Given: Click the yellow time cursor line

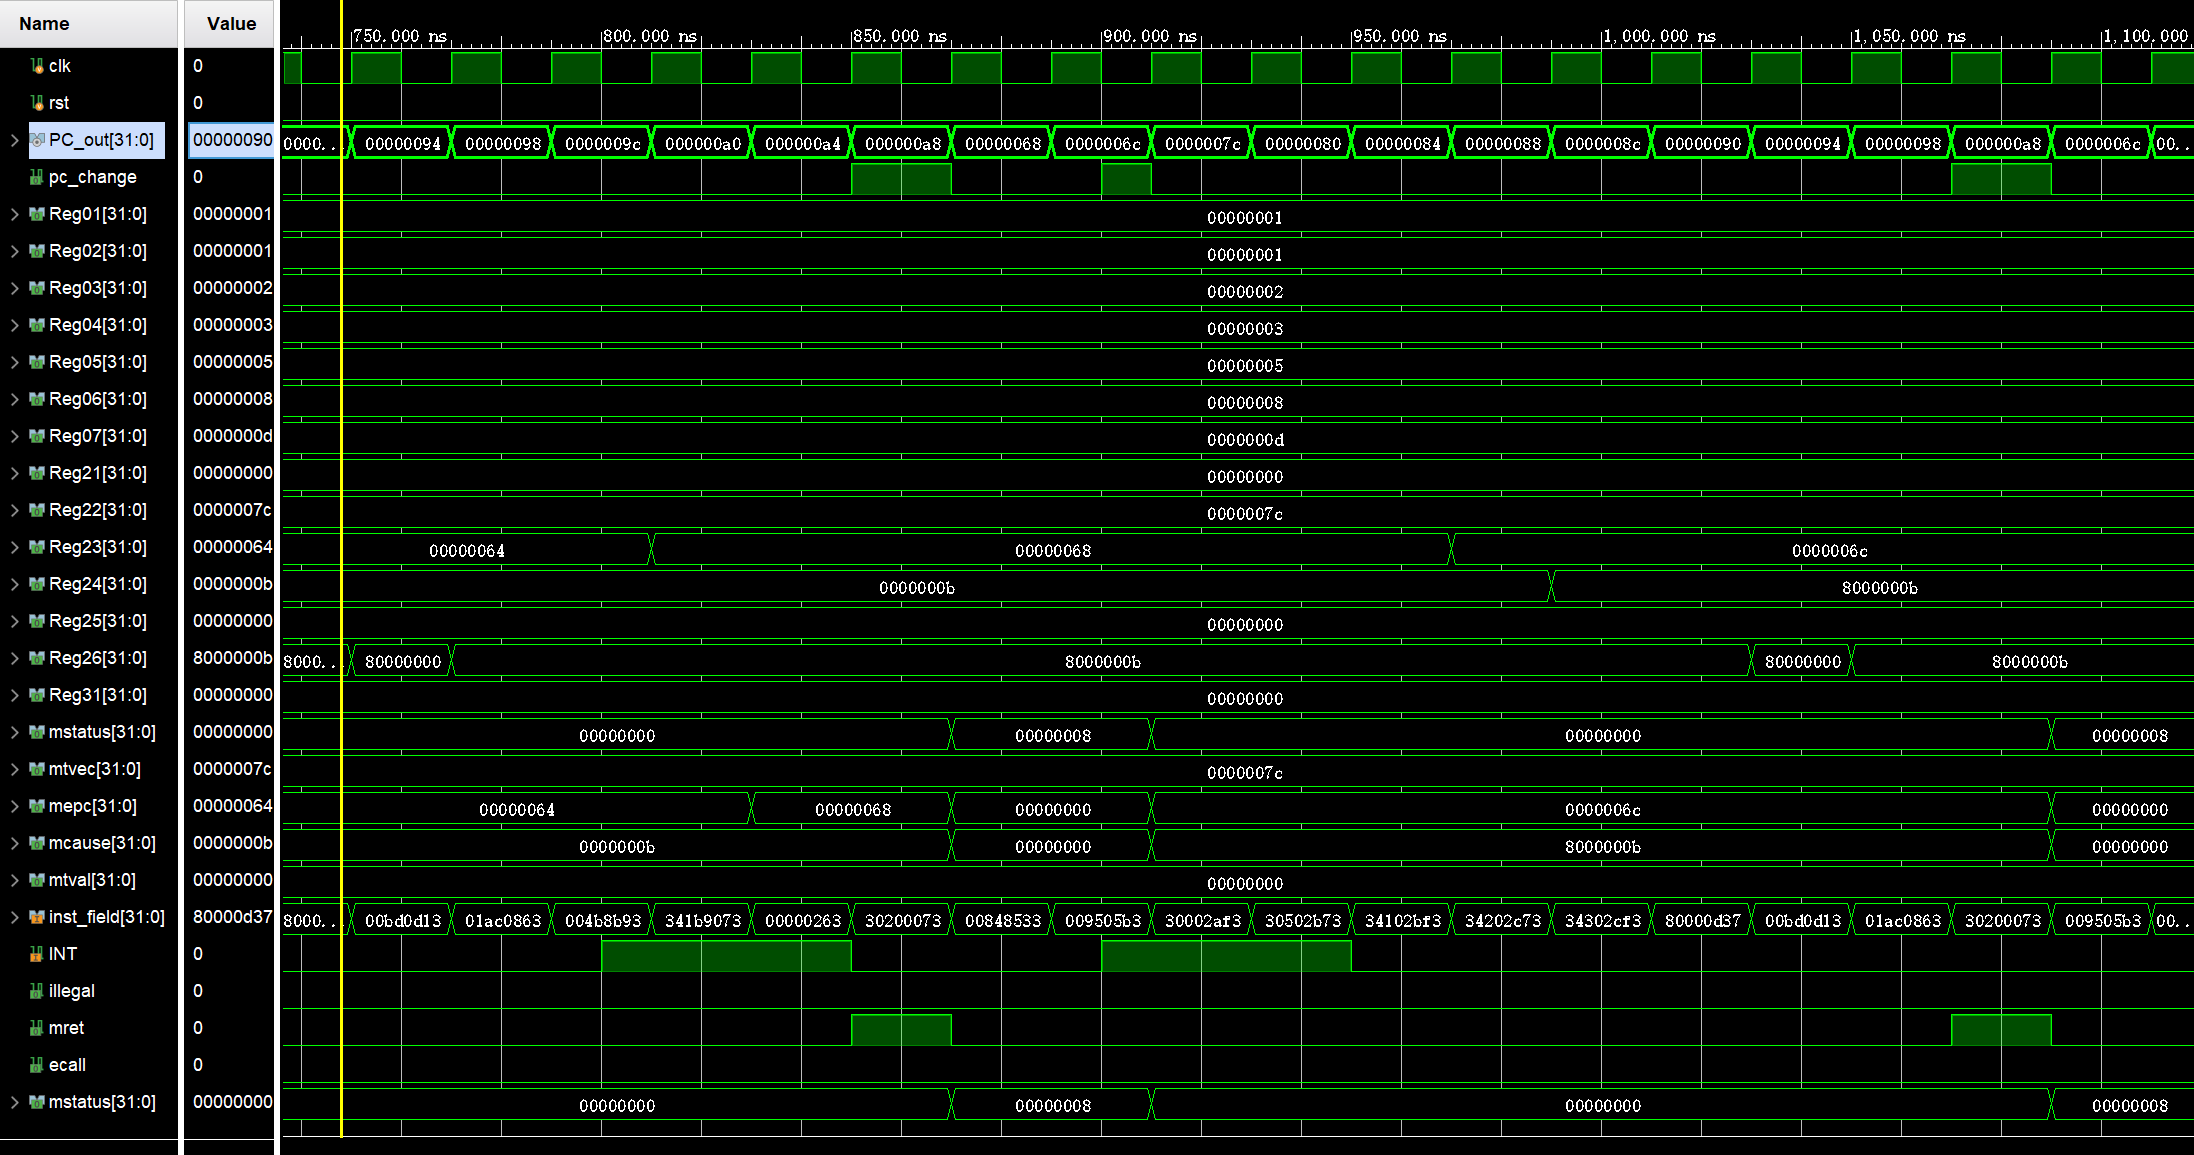Looking at the screenshot, I should [x=341, y=600].
